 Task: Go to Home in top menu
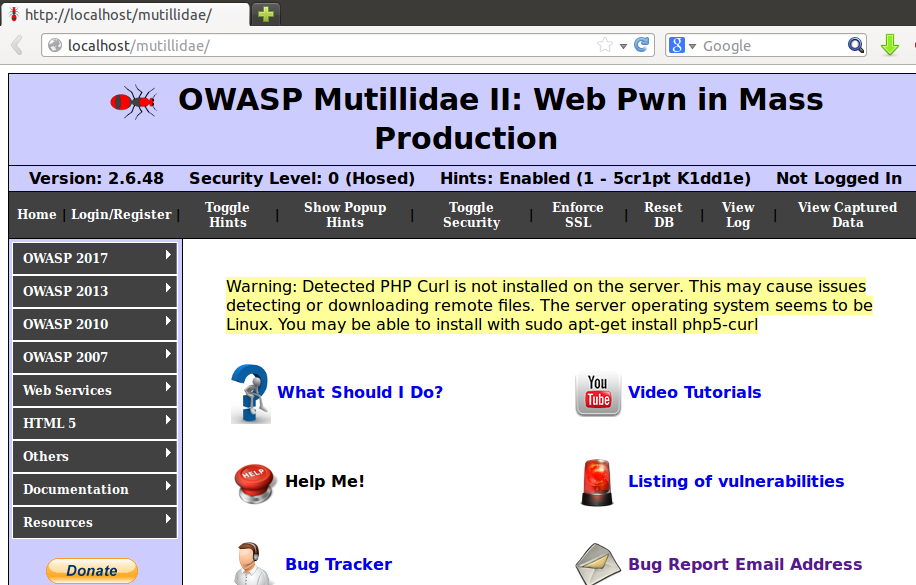(x=37, y=214)
